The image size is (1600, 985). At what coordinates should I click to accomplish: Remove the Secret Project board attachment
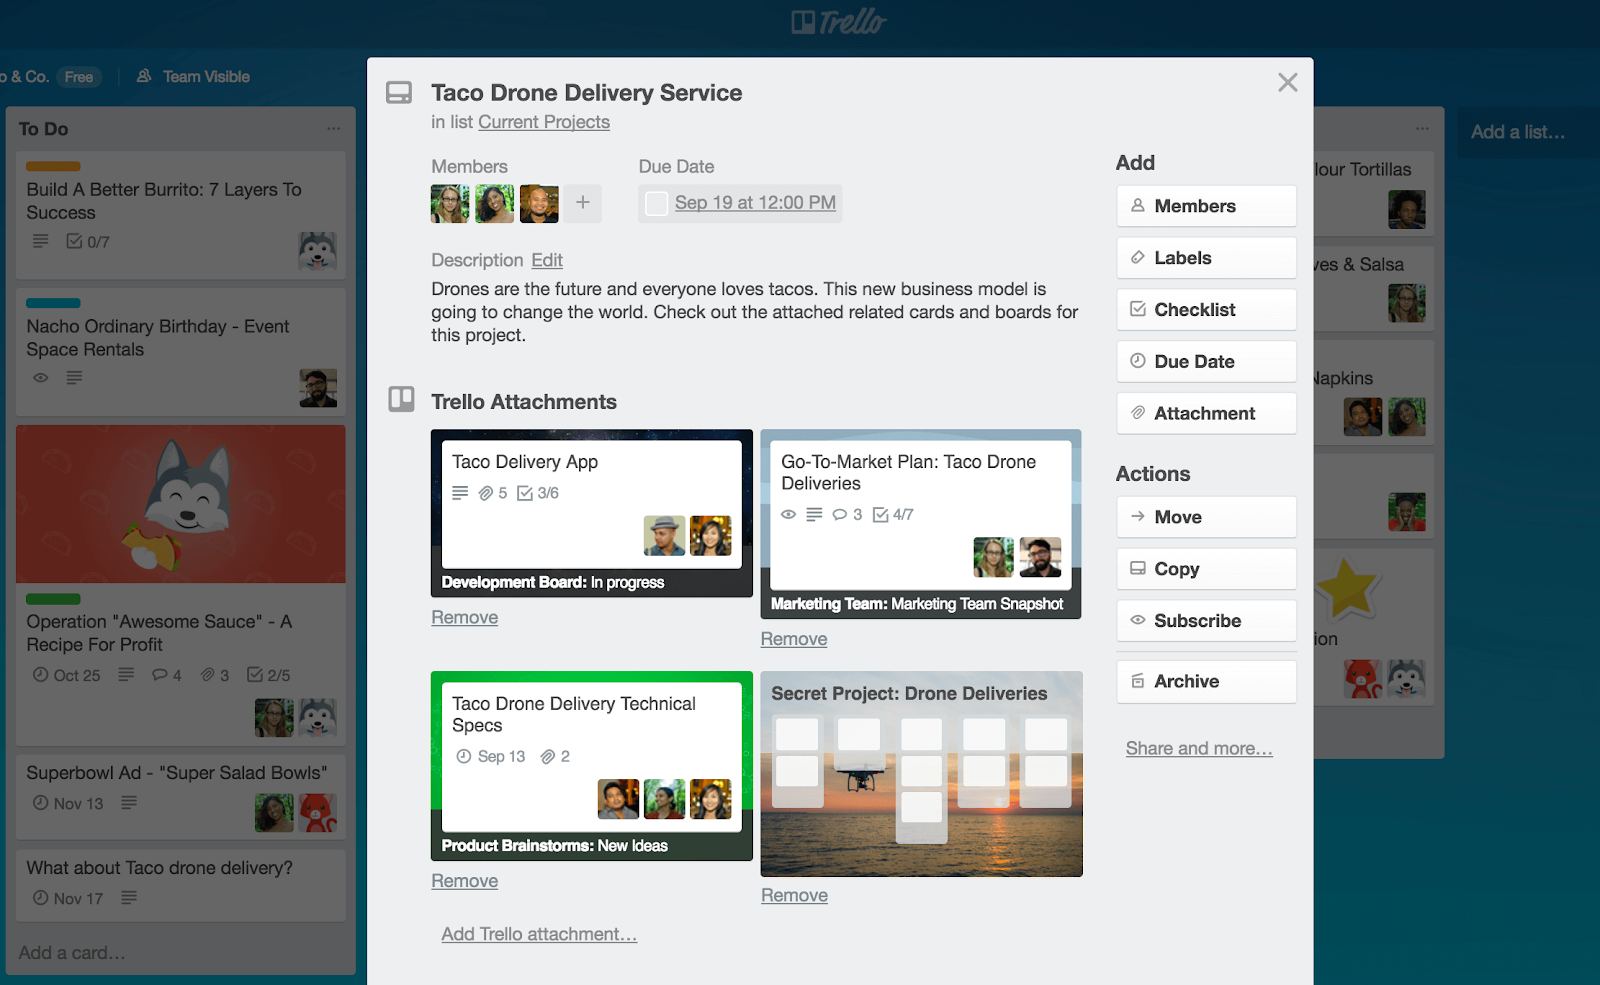point(794,896)
